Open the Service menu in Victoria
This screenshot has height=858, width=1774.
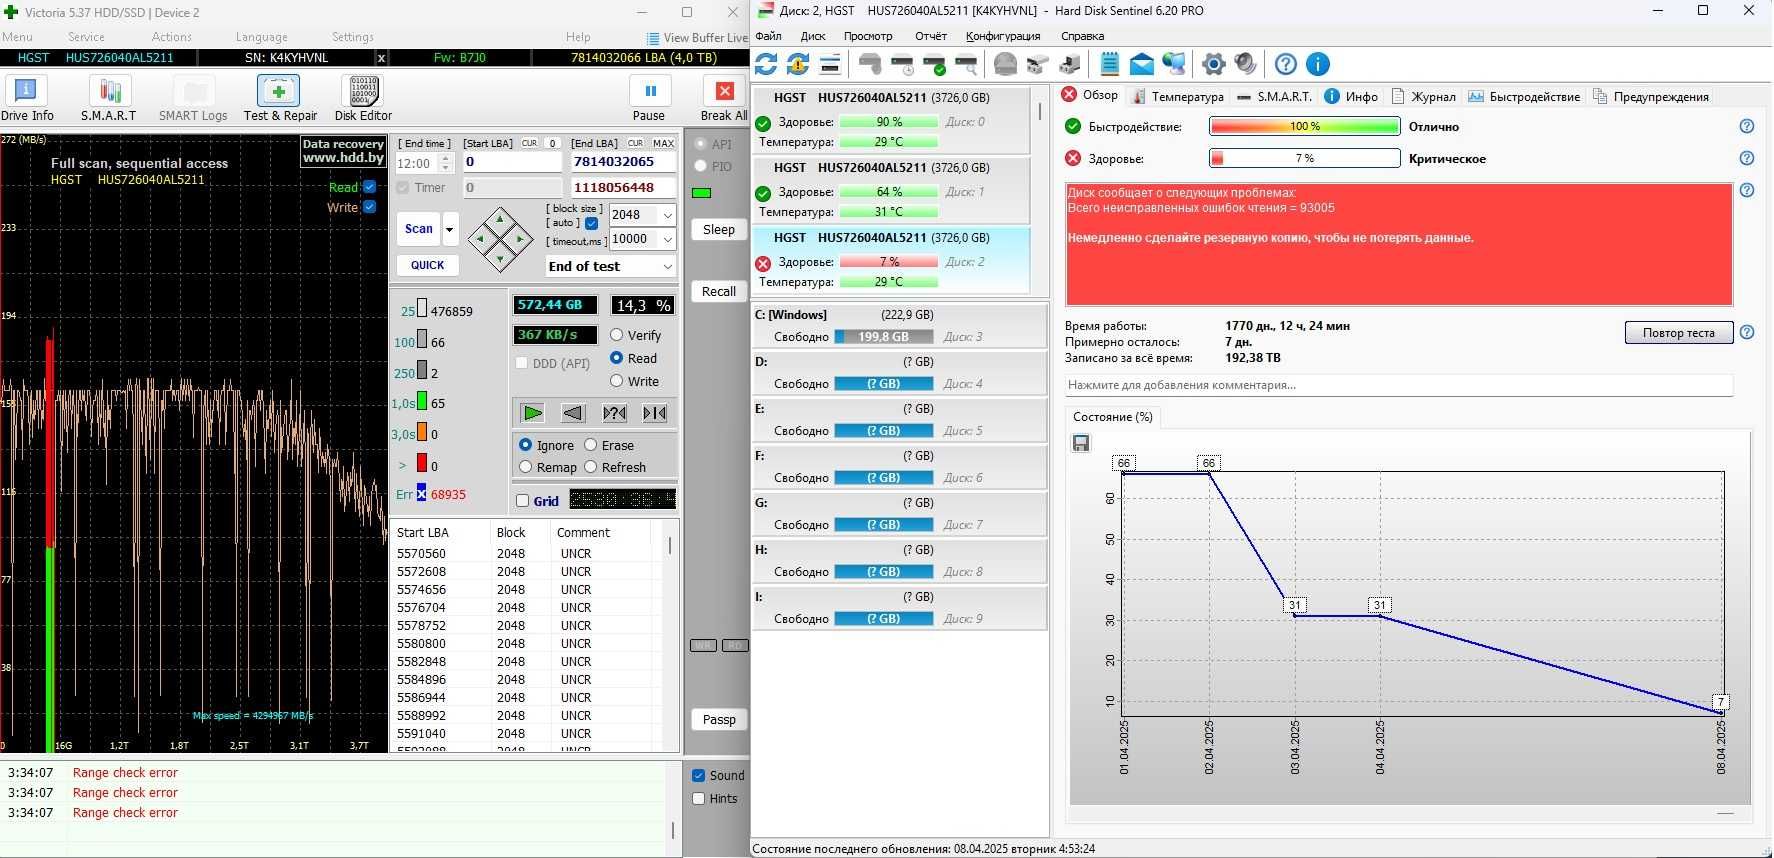point(86,37)
